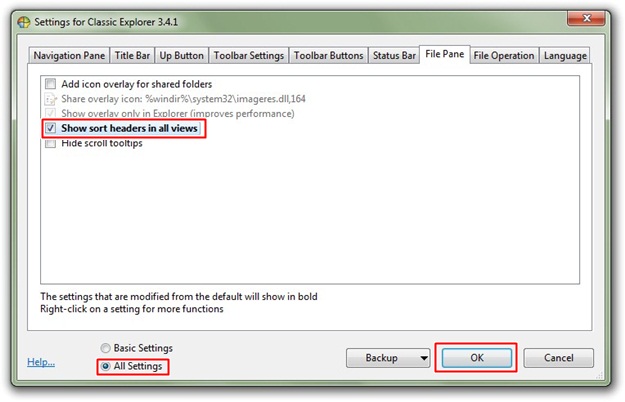
Task: Open the Title Bar tab
Action: pos(132,55)
